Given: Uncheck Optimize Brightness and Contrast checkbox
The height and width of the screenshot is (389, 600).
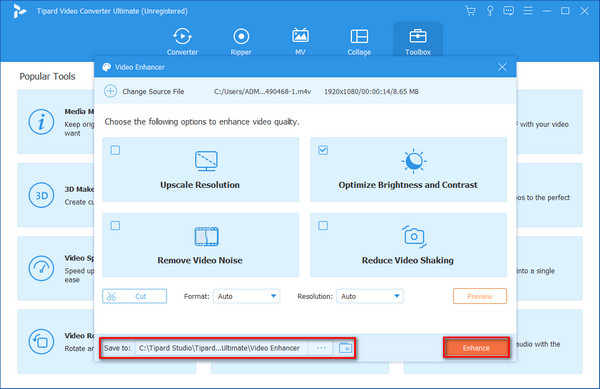Looking at the screenshot, I should (x=323, y=150).
